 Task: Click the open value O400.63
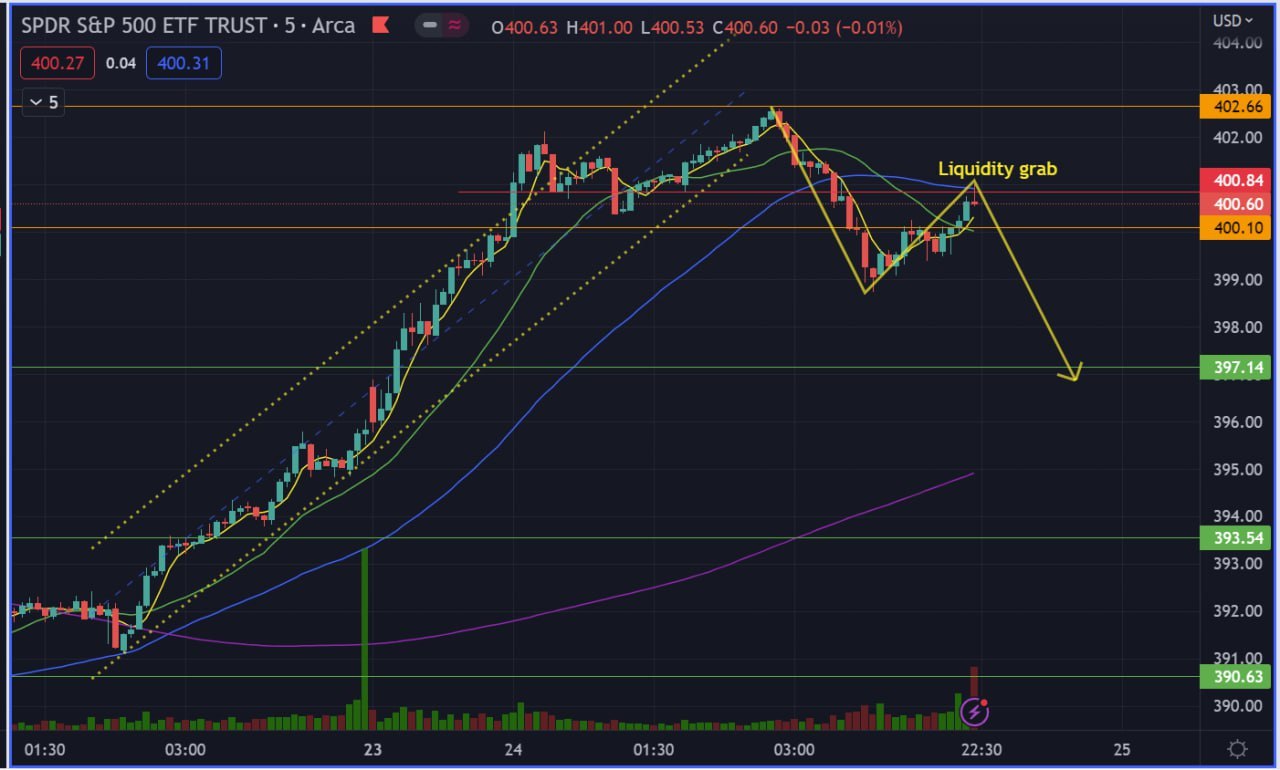(525, 28)
